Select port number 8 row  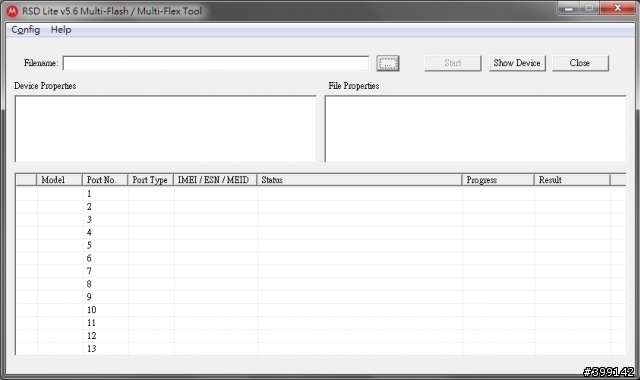click(x=320, y=284)
